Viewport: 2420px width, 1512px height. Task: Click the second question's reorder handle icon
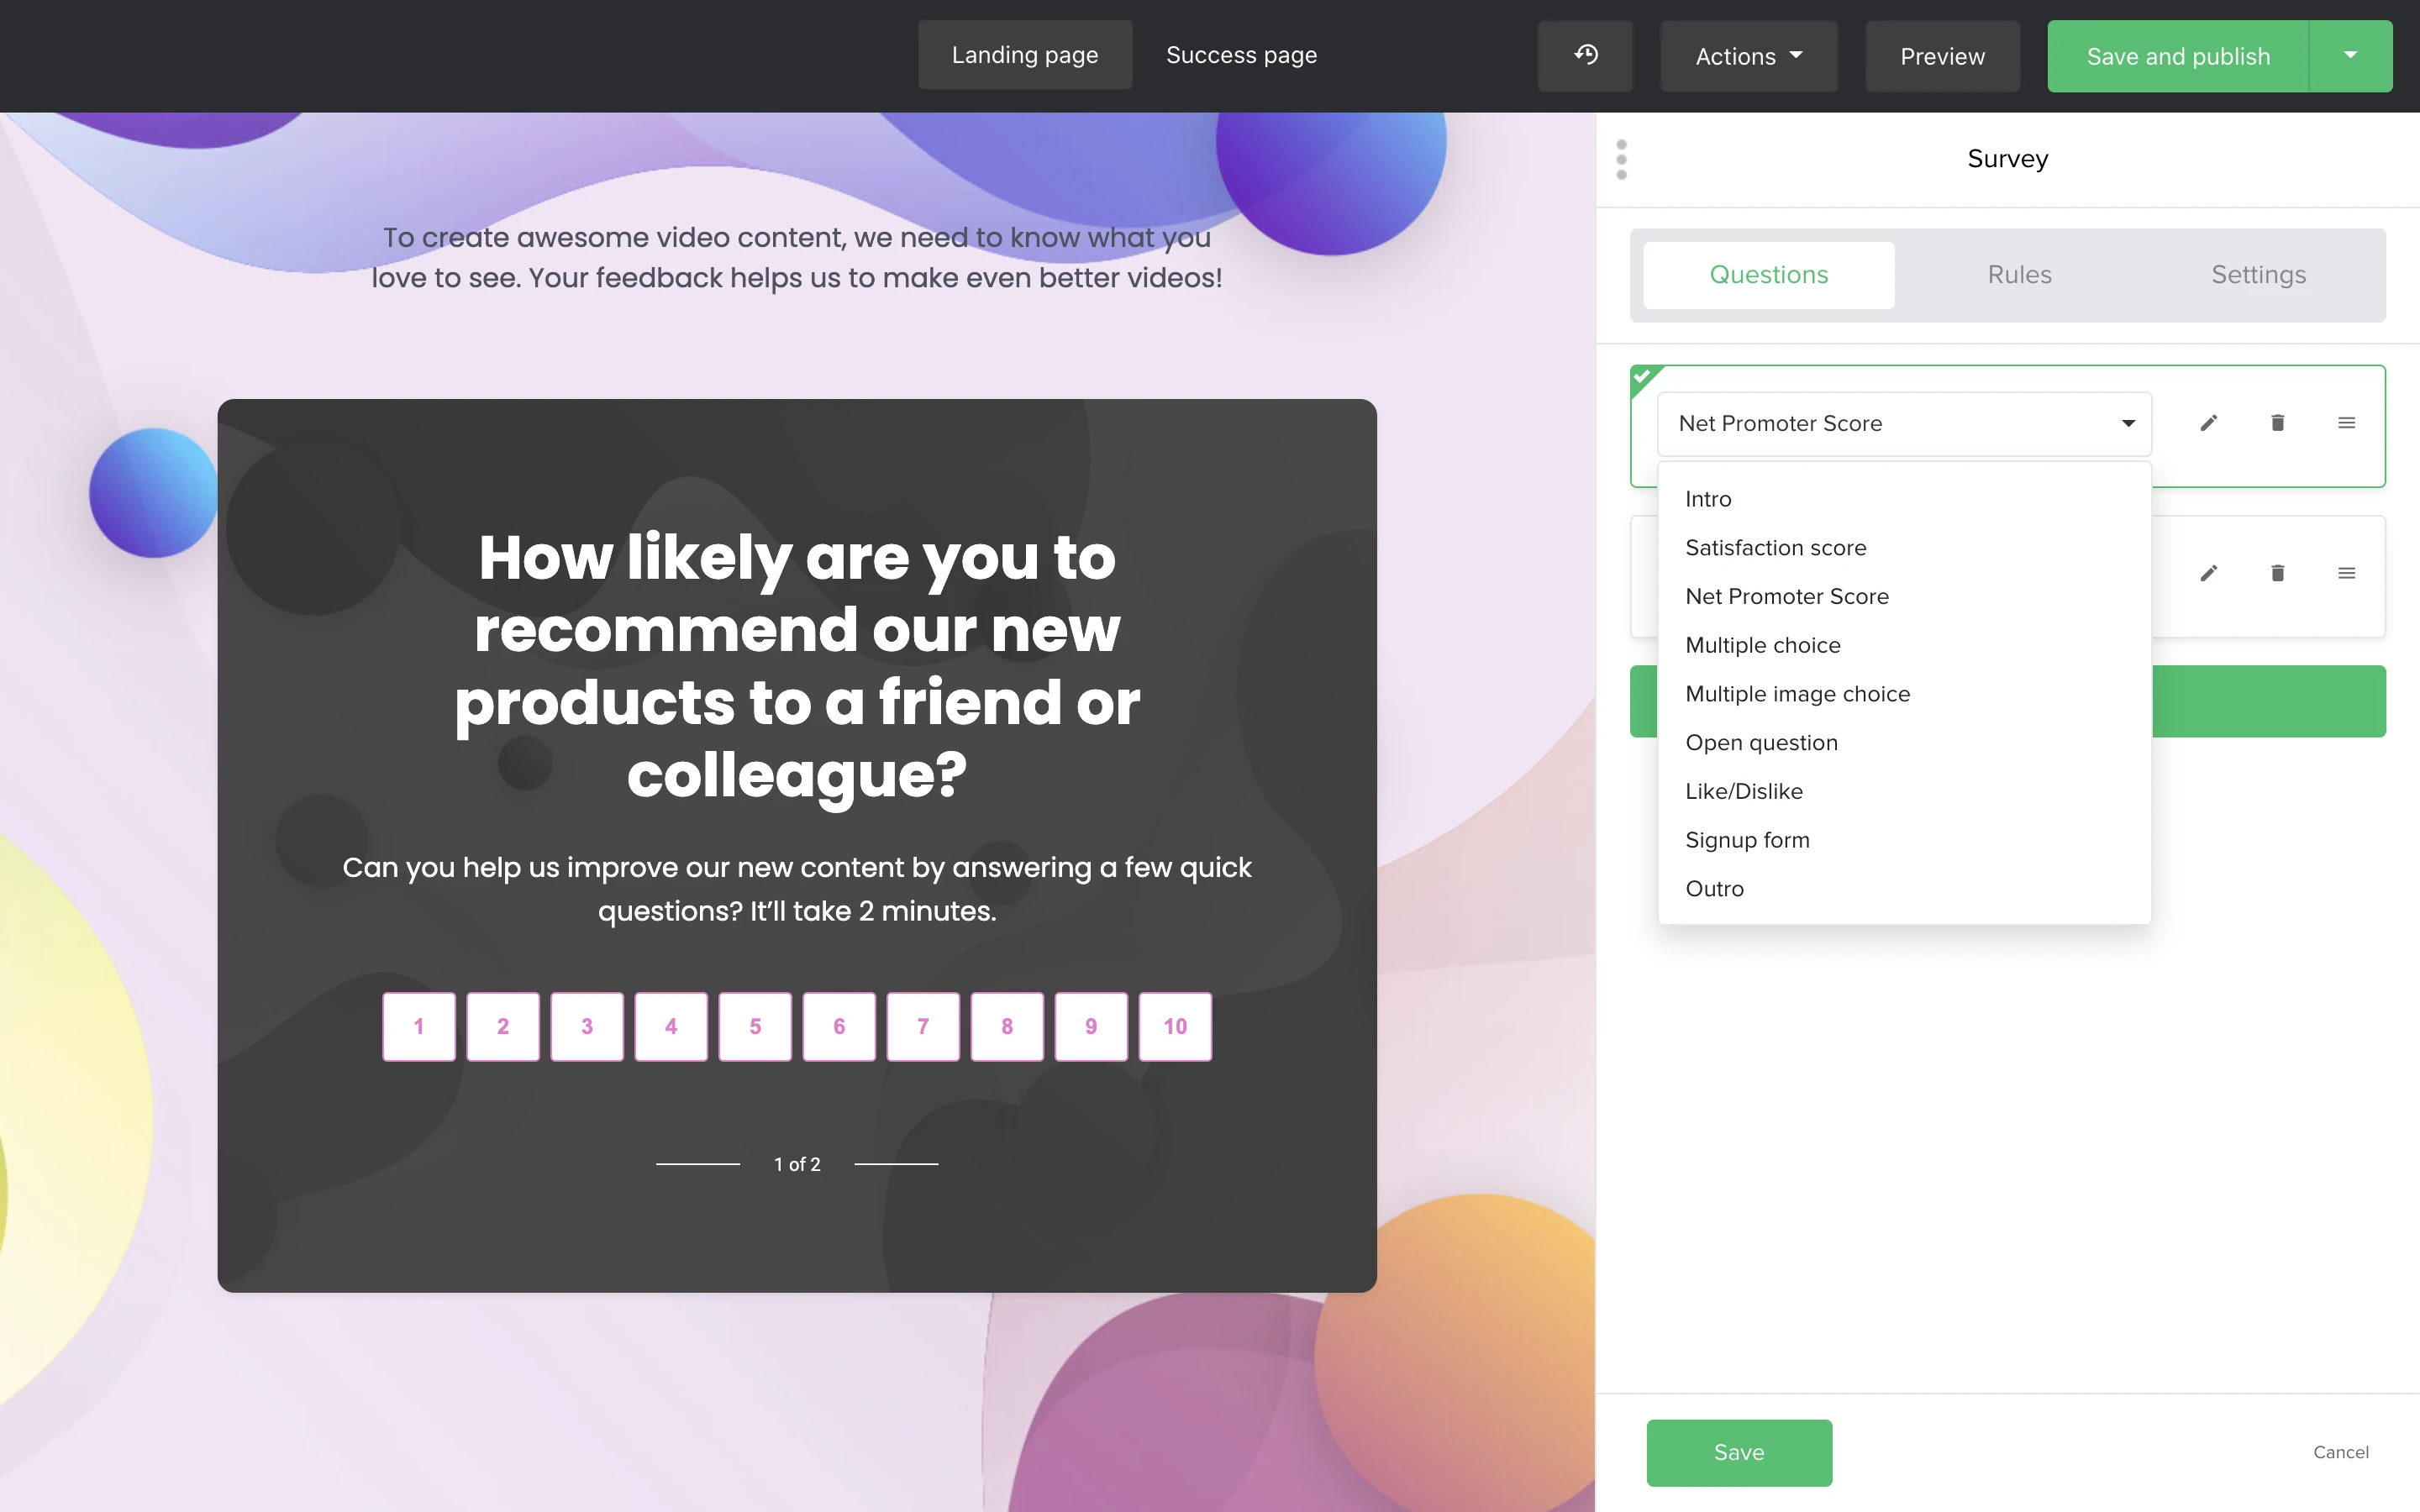click(2346, 573)
